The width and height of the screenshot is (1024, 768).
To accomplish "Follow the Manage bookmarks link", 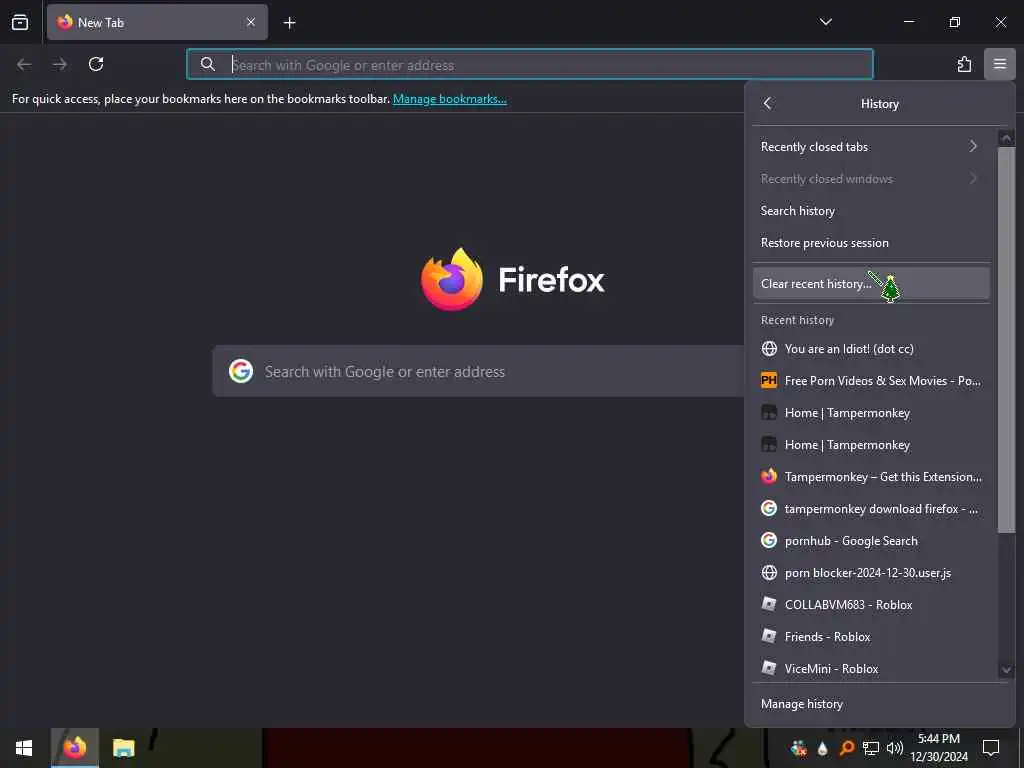I will point(449,99).
